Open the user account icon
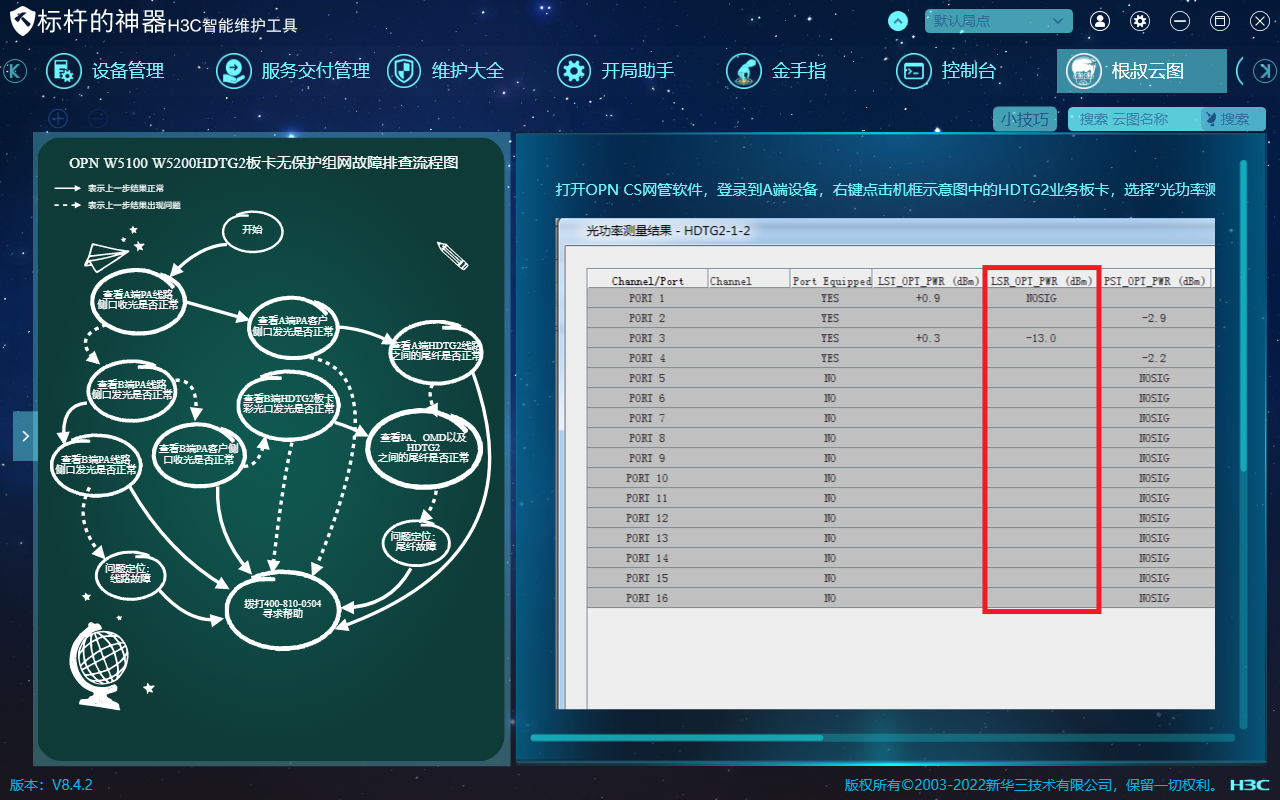The width and height of the screenshot is (1280, 800). click(1100, 21)
